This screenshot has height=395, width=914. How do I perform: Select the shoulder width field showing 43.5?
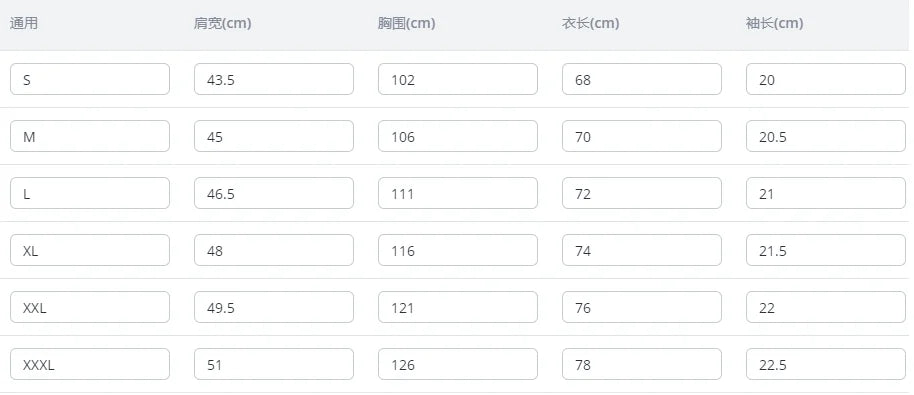(274, 79)
